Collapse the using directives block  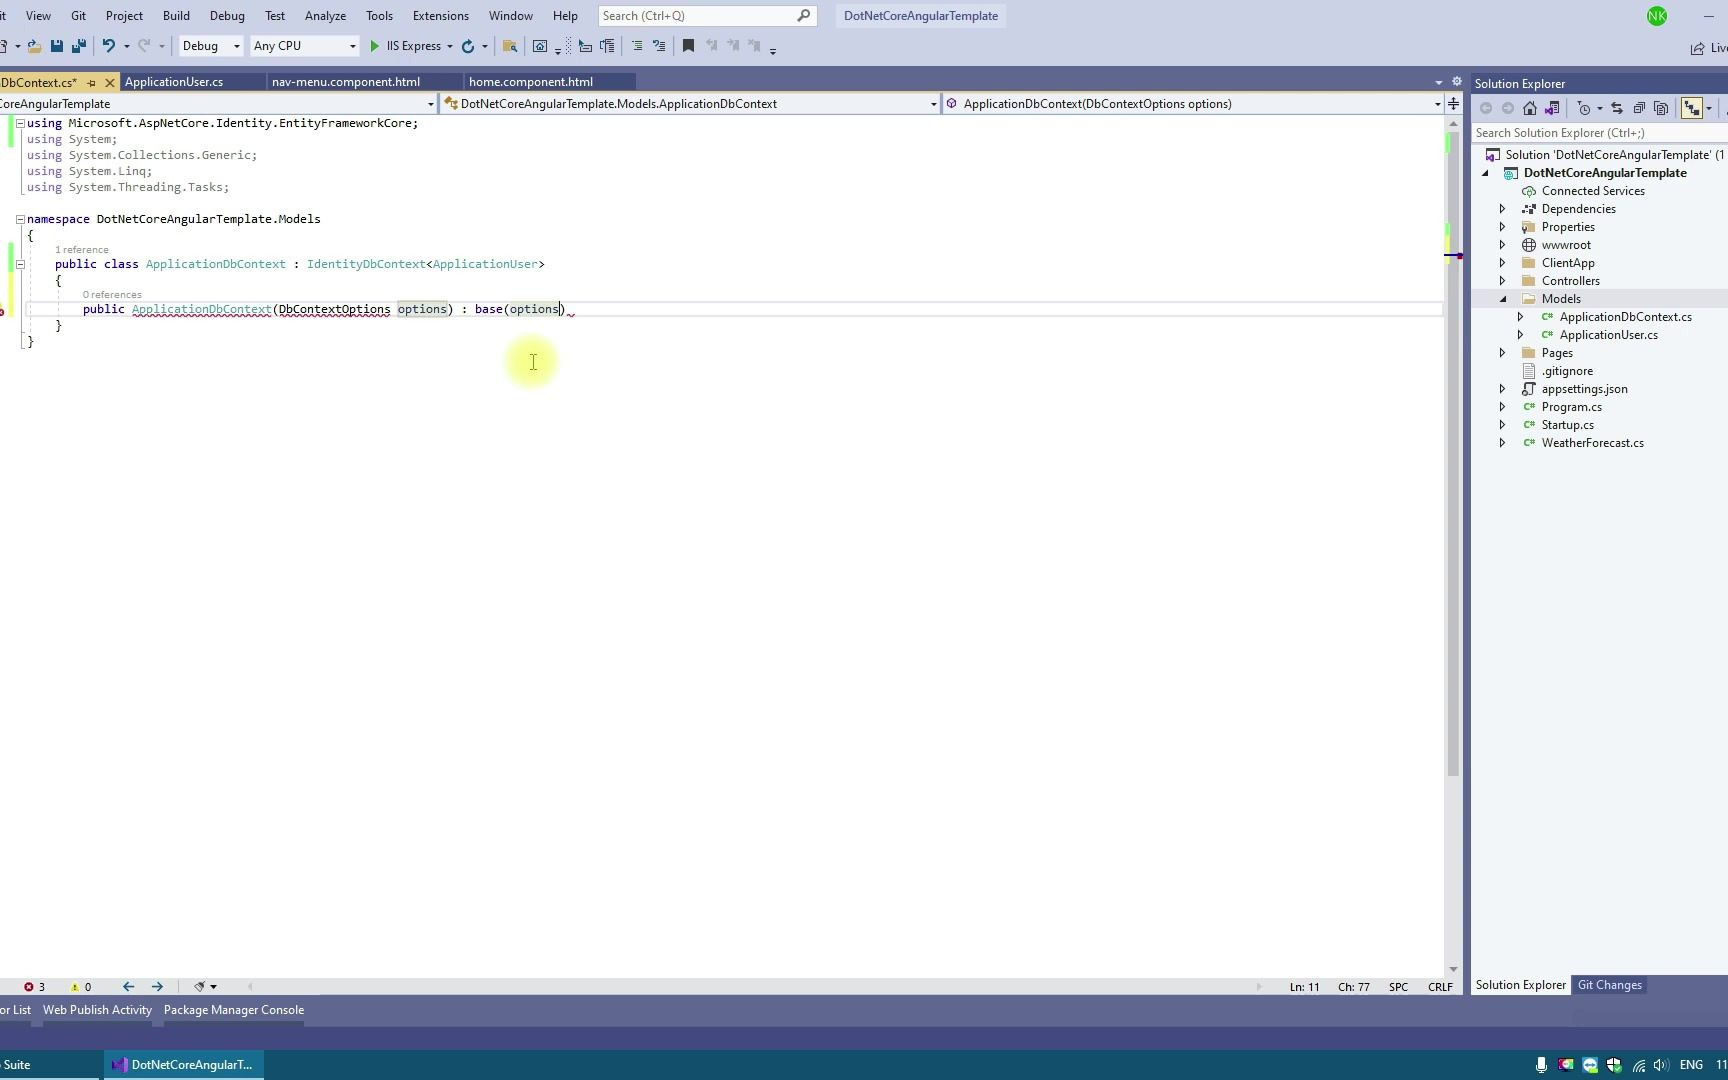click(x=20, y=123)
